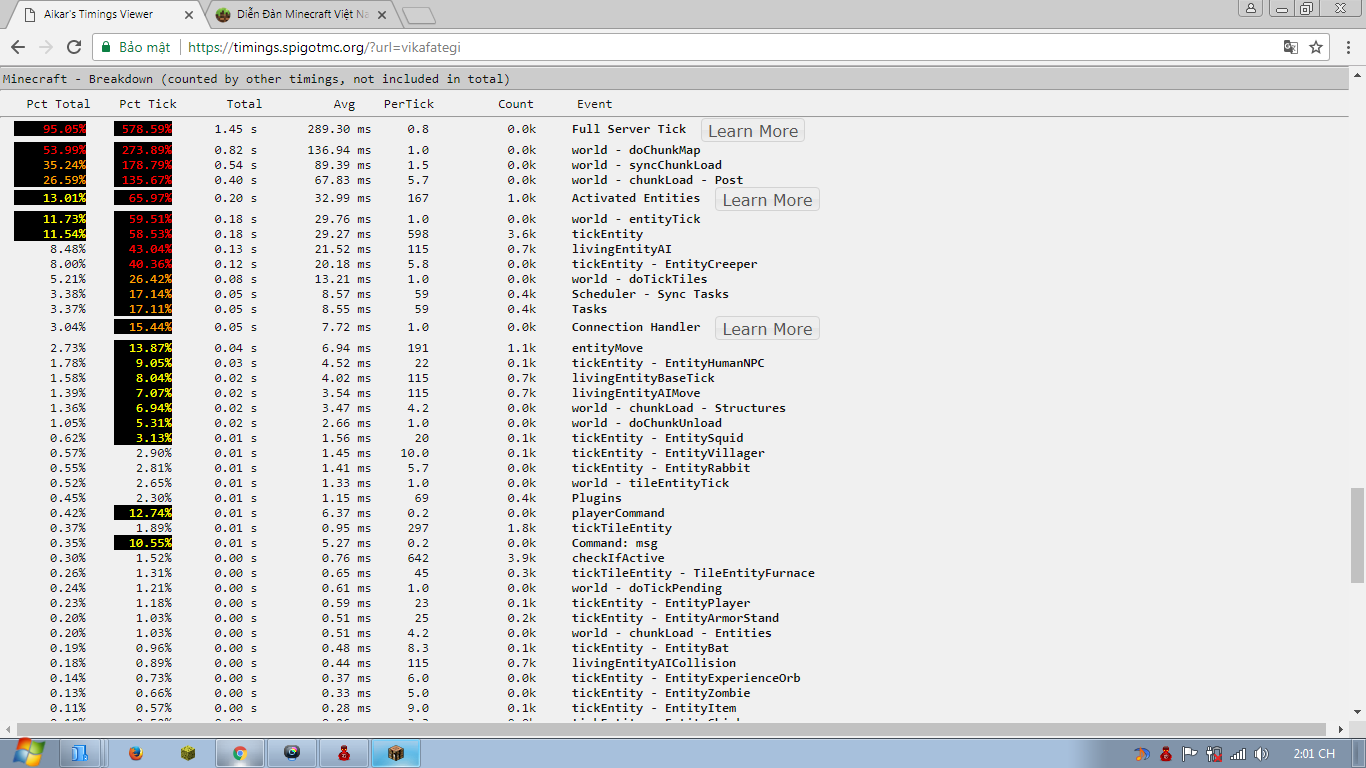Select the Connection Handler event
The image size is (1366, 768).
click(636, 327)
